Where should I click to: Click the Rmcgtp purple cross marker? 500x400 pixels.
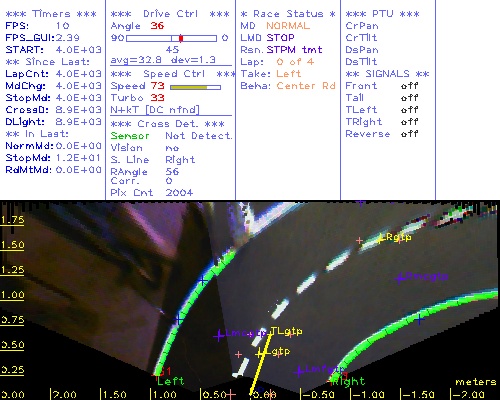400,278
